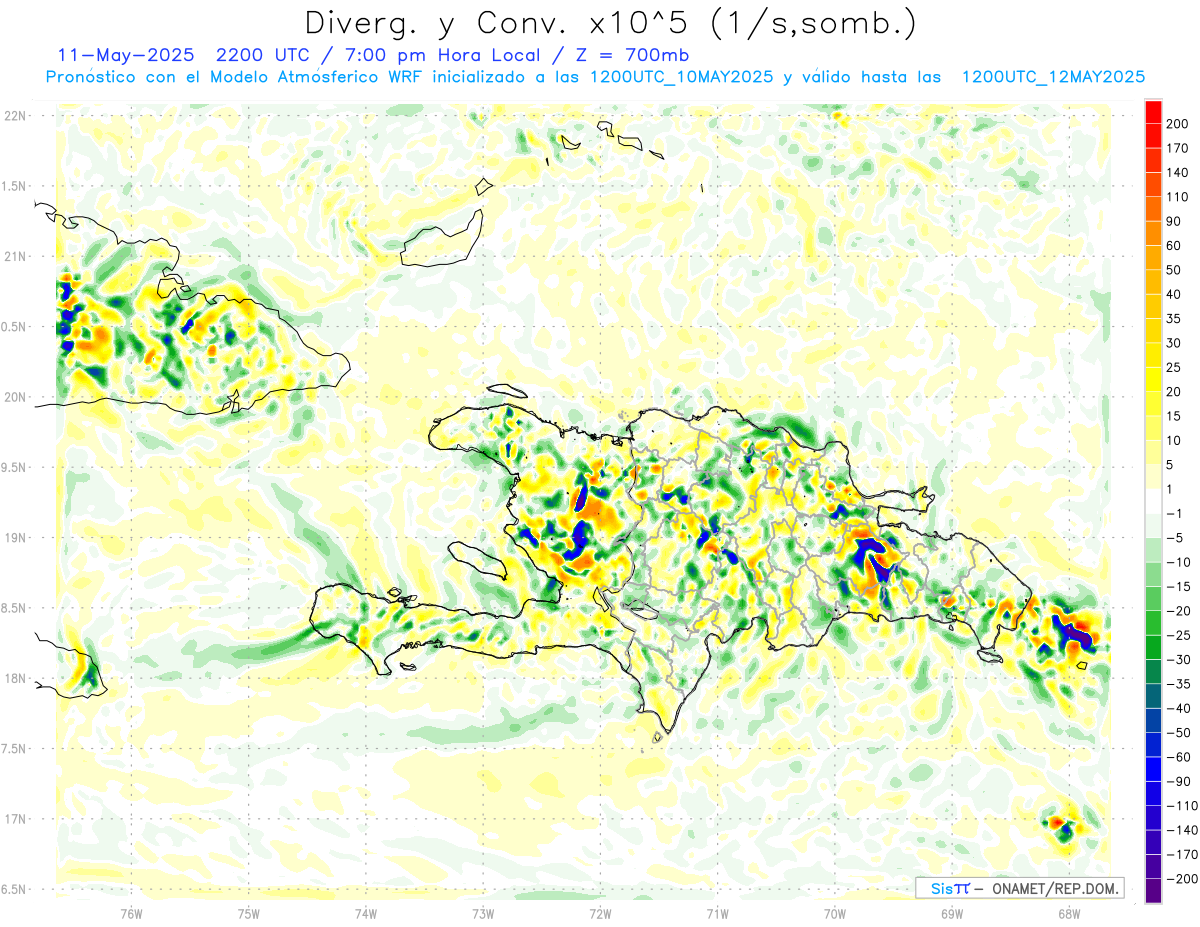Click the '8.5N' latitude label

(x=15, y=608)
